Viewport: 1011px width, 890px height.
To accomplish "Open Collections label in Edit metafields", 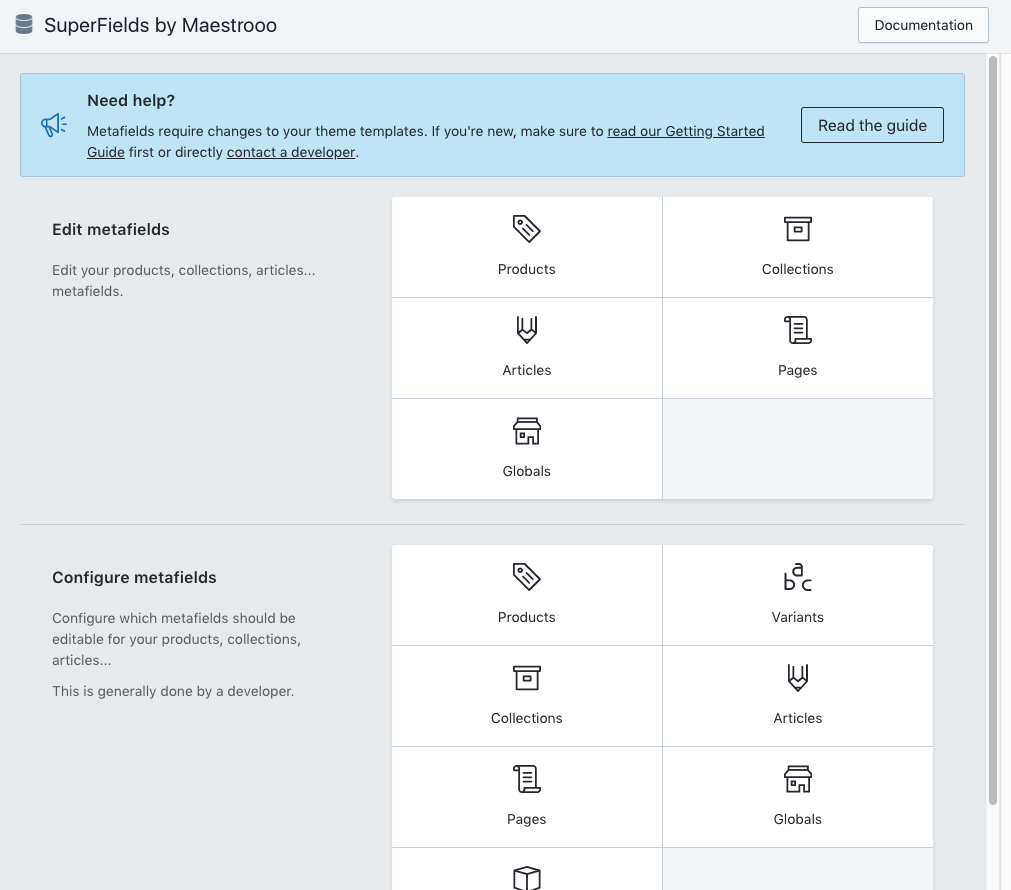I will 798,269.
